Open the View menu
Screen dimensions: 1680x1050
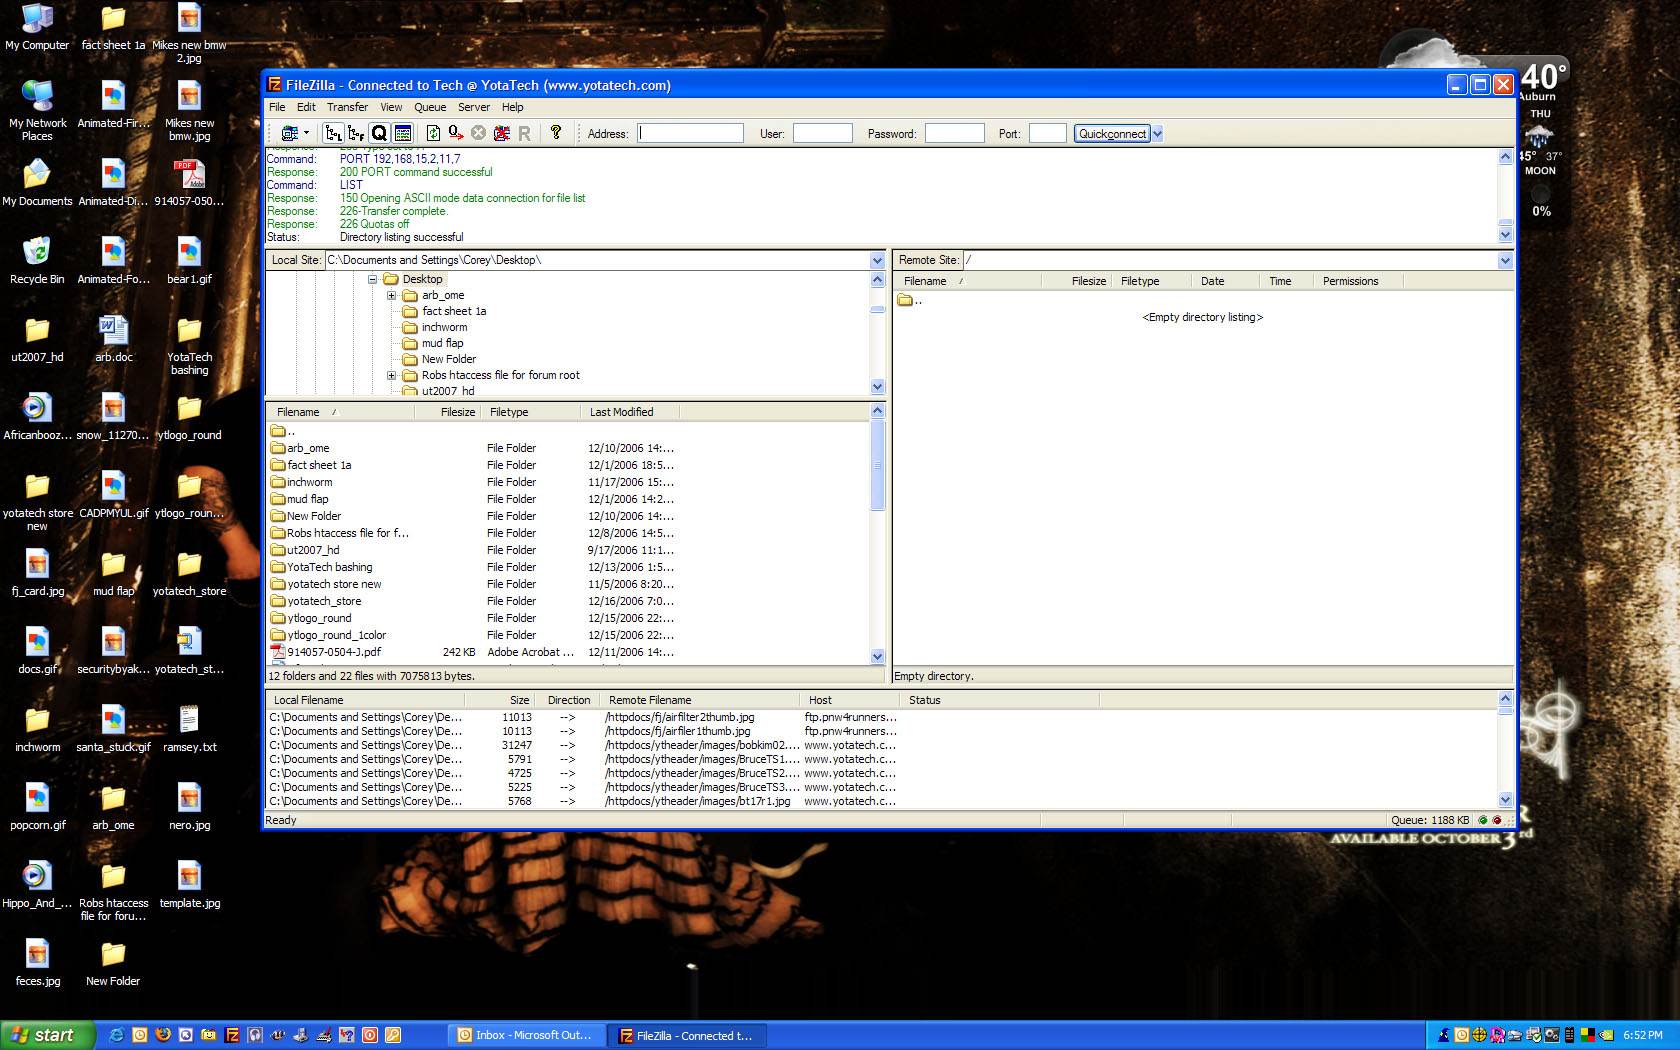(391, 107)
